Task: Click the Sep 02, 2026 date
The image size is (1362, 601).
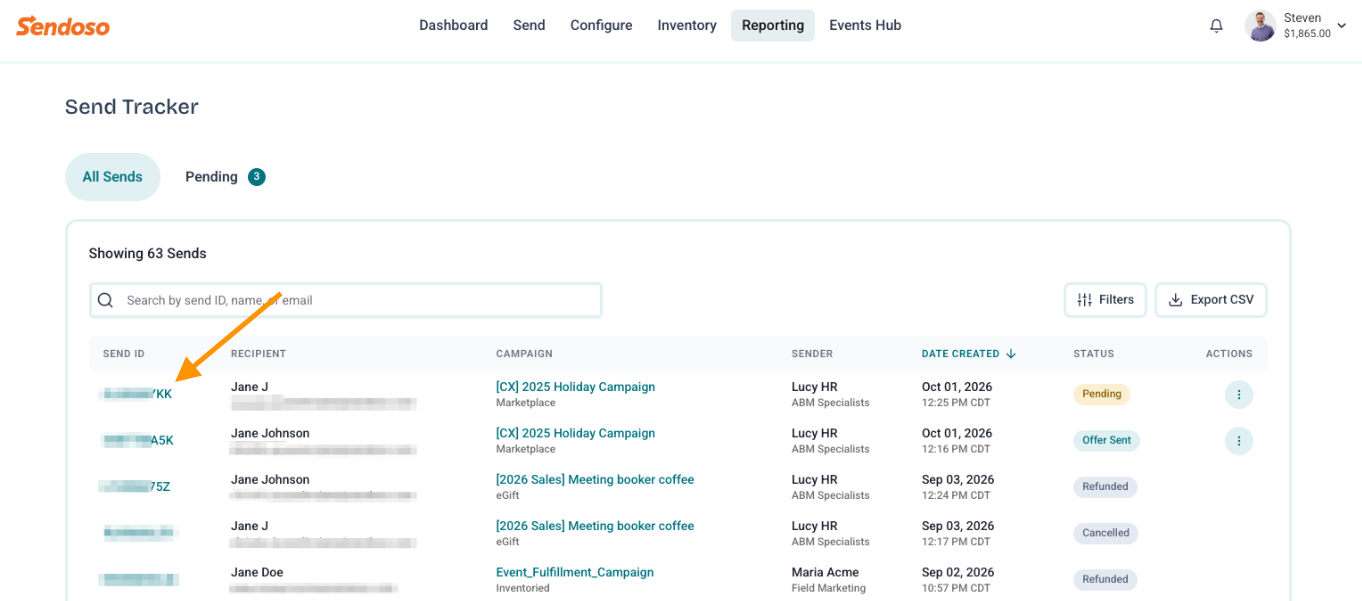Action: [958, 573]
